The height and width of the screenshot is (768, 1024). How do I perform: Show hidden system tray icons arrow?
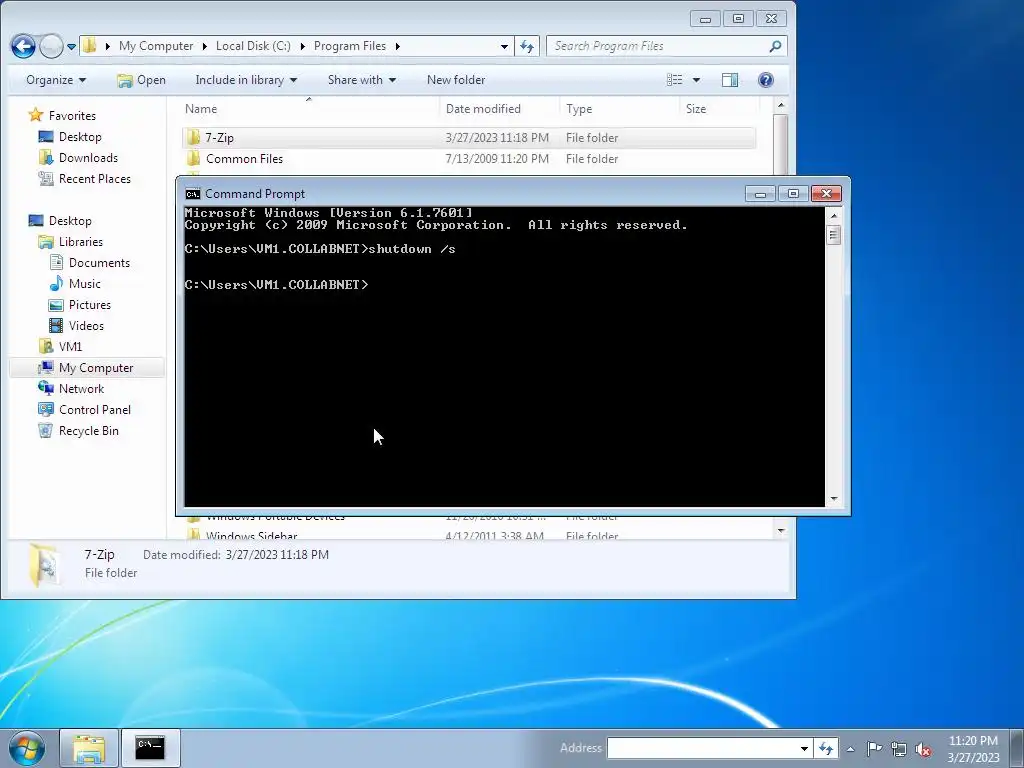point(850,749)
